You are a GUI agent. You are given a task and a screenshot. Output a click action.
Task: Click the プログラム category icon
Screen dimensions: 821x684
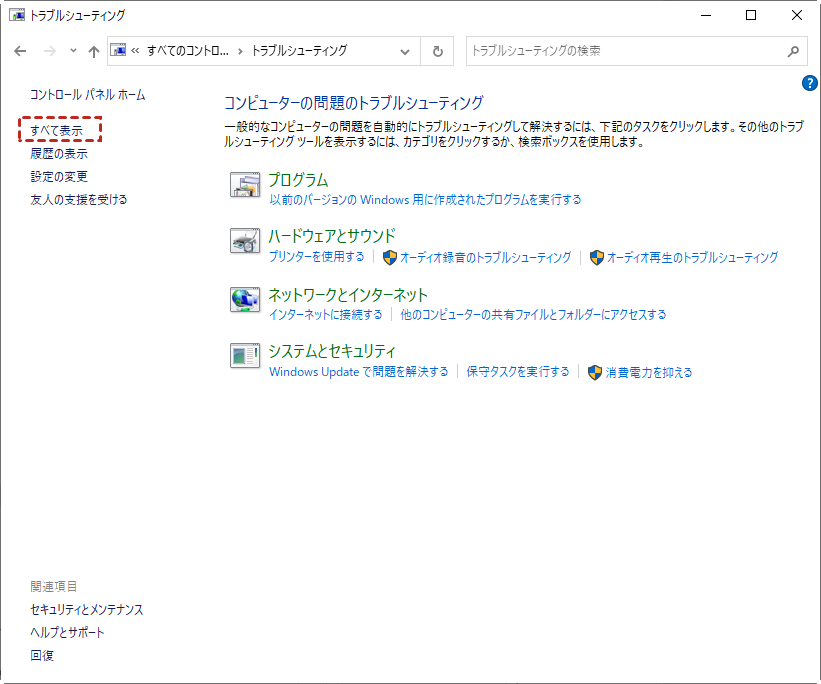coord(245,185)
